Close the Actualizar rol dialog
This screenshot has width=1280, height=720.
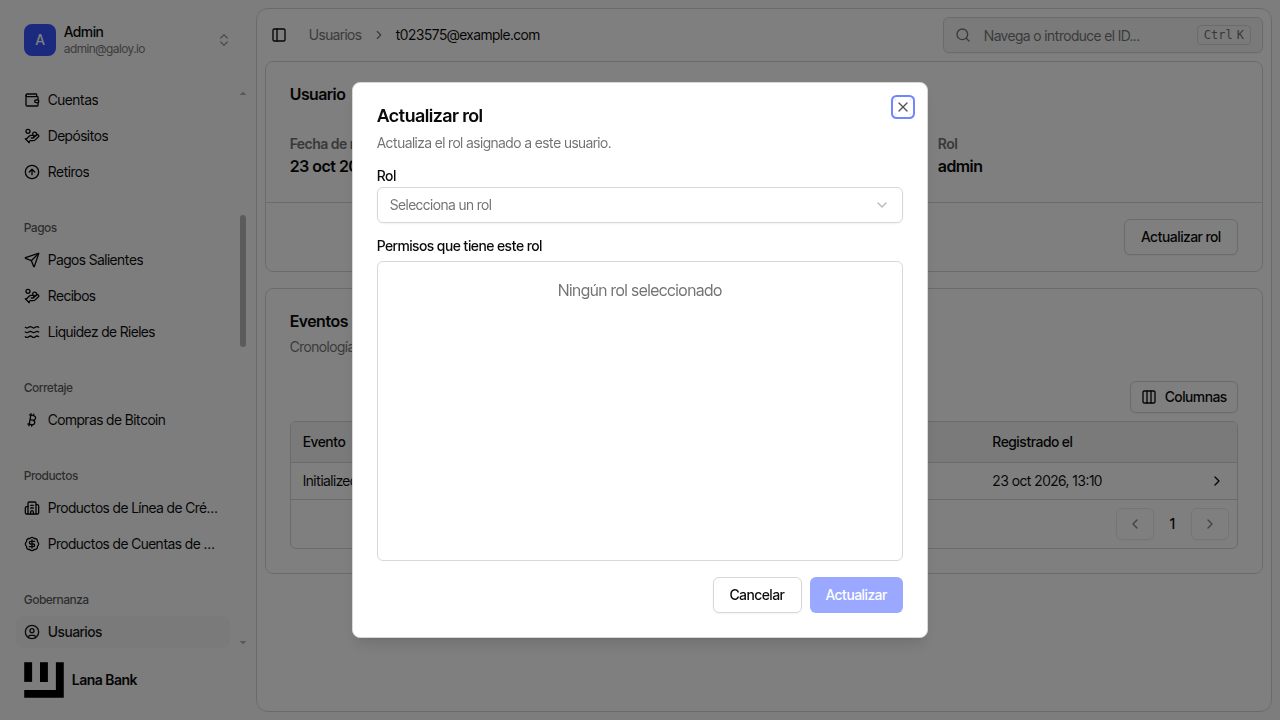[903, 107]
